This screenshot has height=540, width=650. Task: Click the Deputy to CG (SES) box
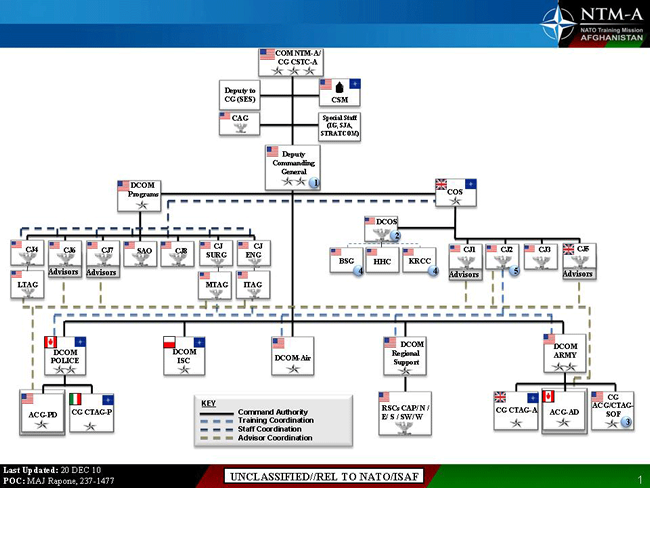[241, 96]
